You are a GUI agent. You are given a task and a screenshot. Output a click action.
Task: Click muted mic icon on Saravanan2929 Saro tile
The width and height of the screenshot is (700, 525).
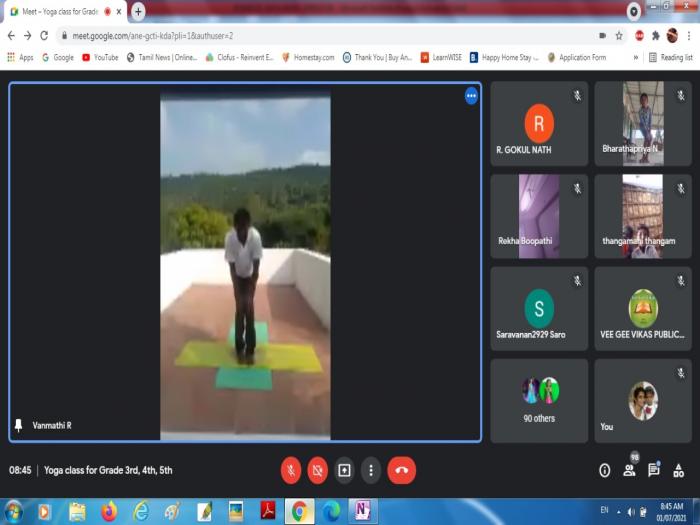click(577, 281)
